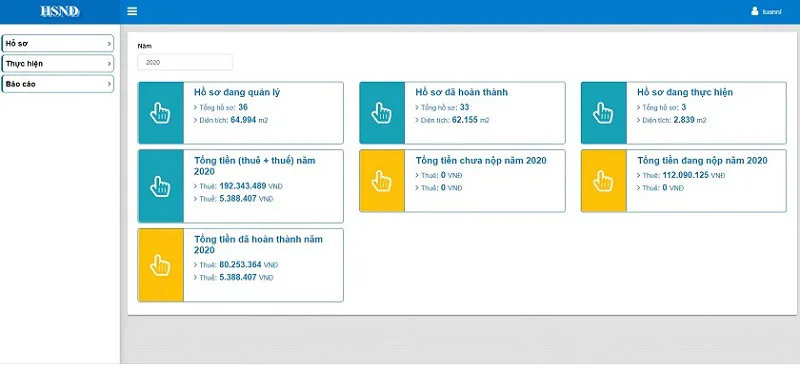Click yellow hand icon on Tổng tiền chưa nộp
800x368 pixels.
pos(382,181)
